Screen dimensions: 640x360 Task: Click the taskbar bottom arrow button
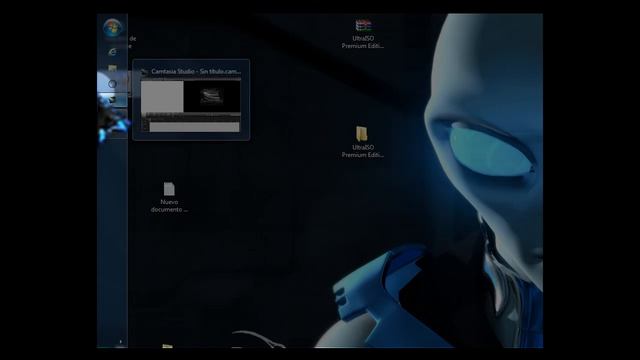point(120,342)
